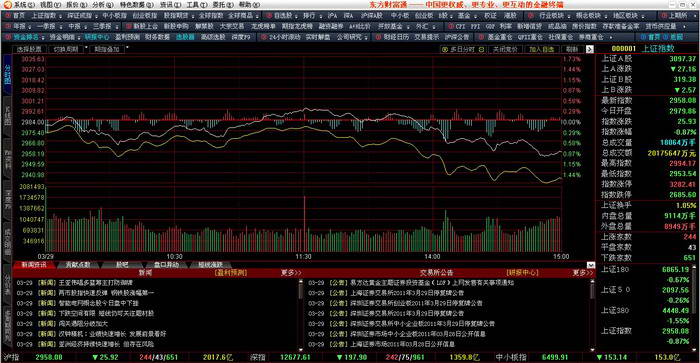Click the 刷新 button

[x=572, y=49]
